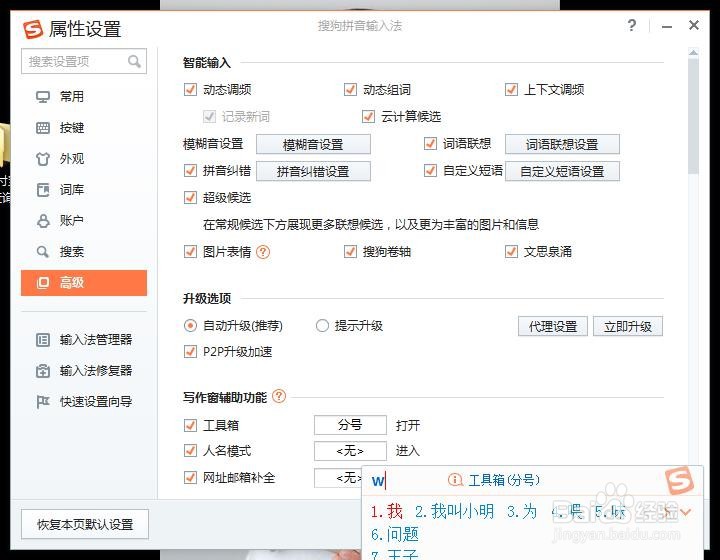
Task: Toggle 拼音纠错 checkbox
Action: 190,171
